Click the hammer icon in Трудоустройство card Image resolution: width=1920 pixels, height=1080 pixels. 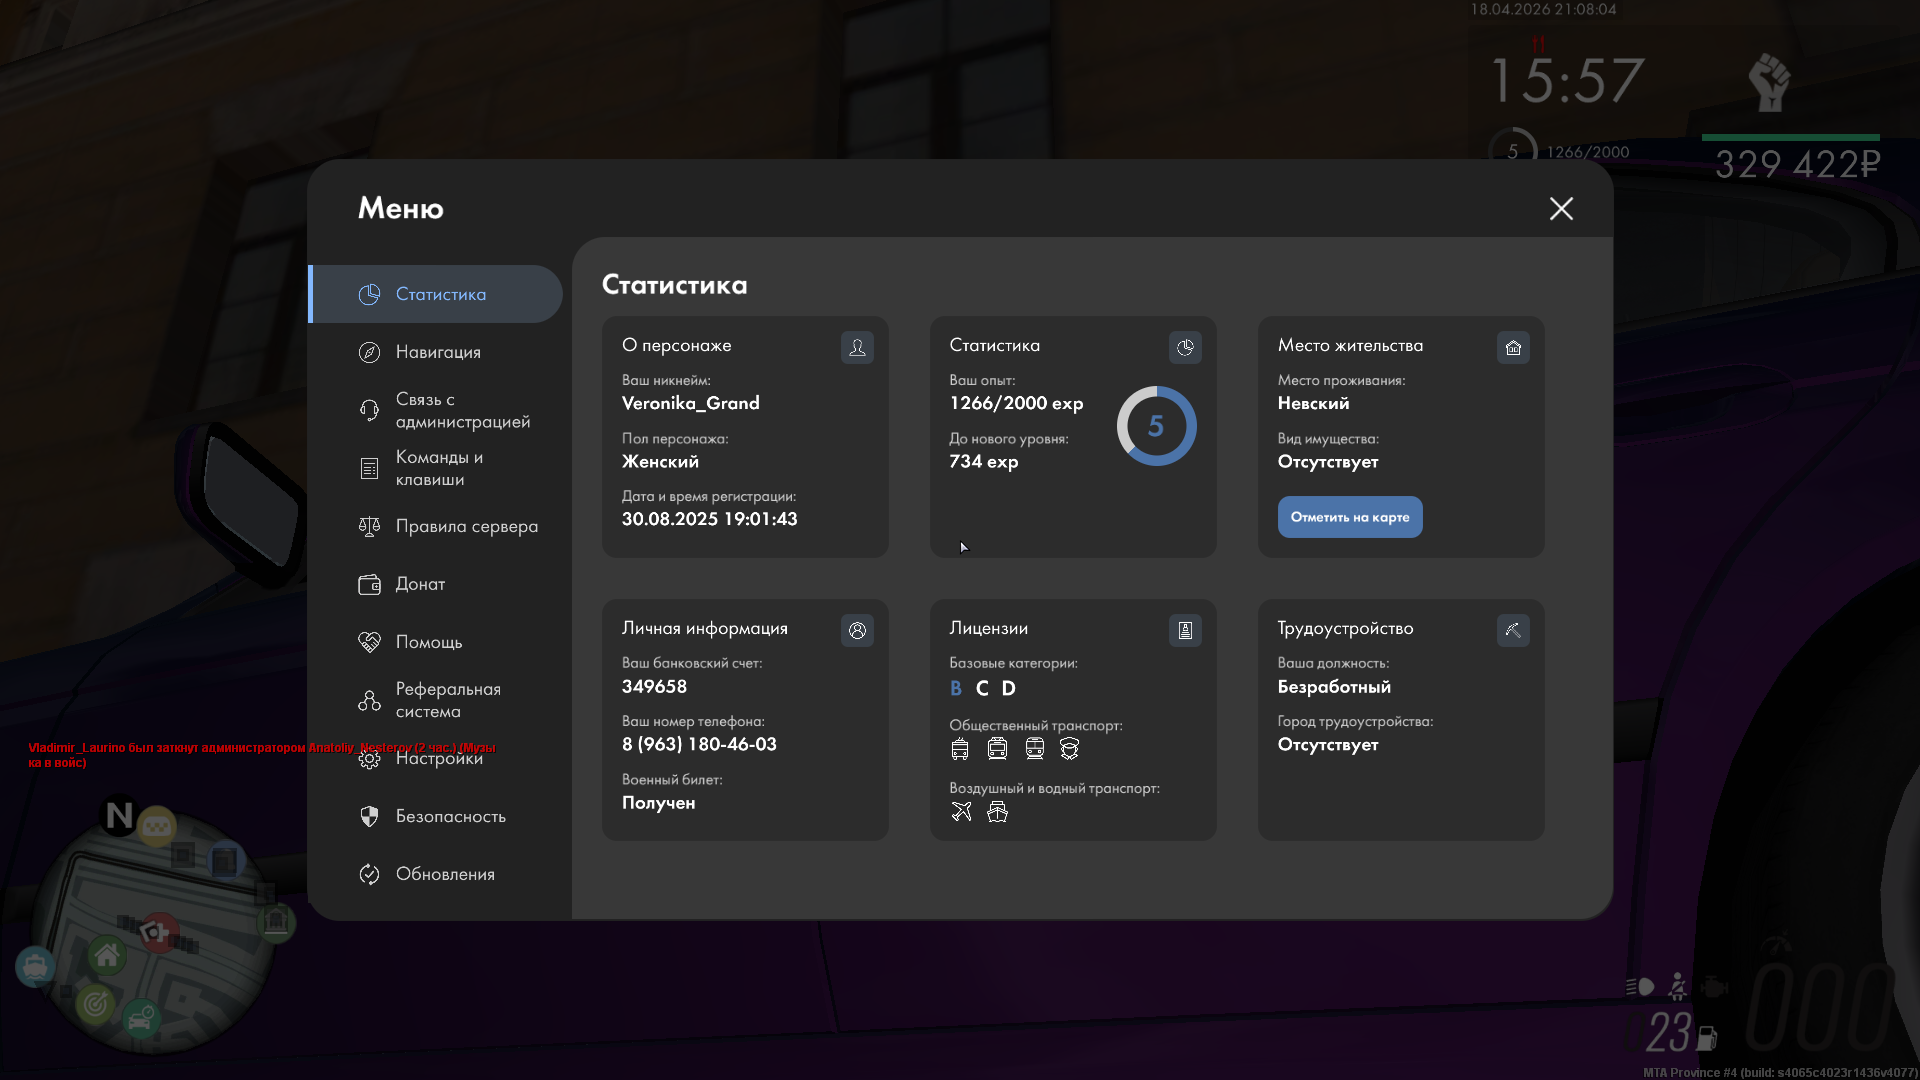(x=1513, y=630)
